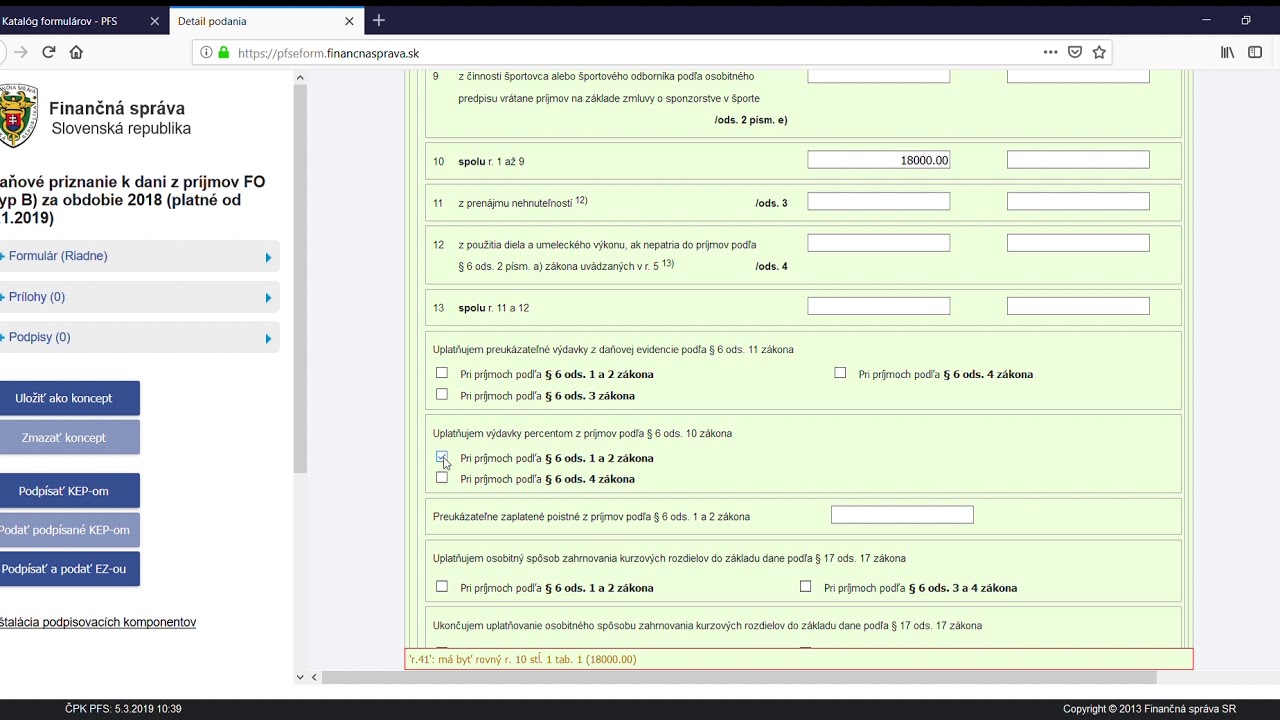
Task: Click the Finančná správa coat of arms logo
Action: (18, 116)
